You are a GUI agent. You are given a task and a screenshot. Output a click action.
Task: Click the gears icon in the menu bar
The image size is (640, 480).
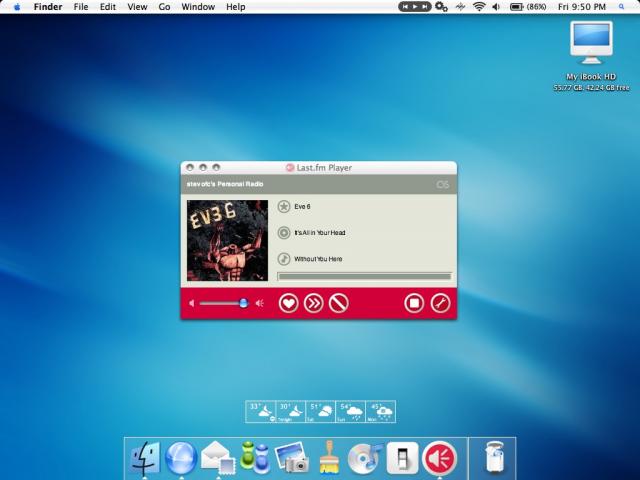441,7
